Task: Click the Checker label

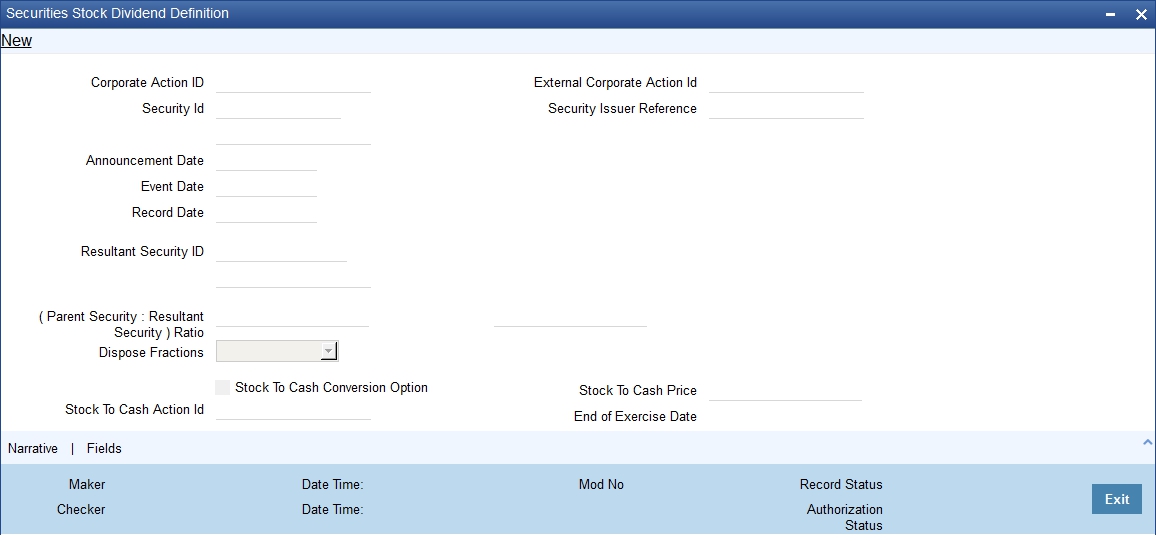Action: pyautogui.click(x=81, y=509)
